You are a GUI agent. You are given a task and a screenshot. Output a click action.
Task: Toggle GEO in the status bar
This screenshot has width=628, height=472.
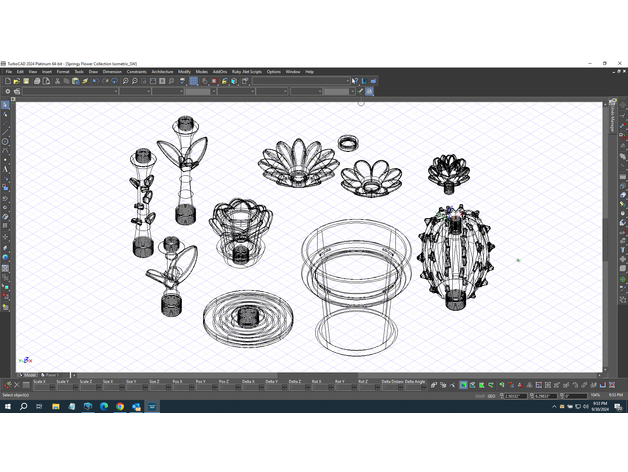tap(492, 396)
